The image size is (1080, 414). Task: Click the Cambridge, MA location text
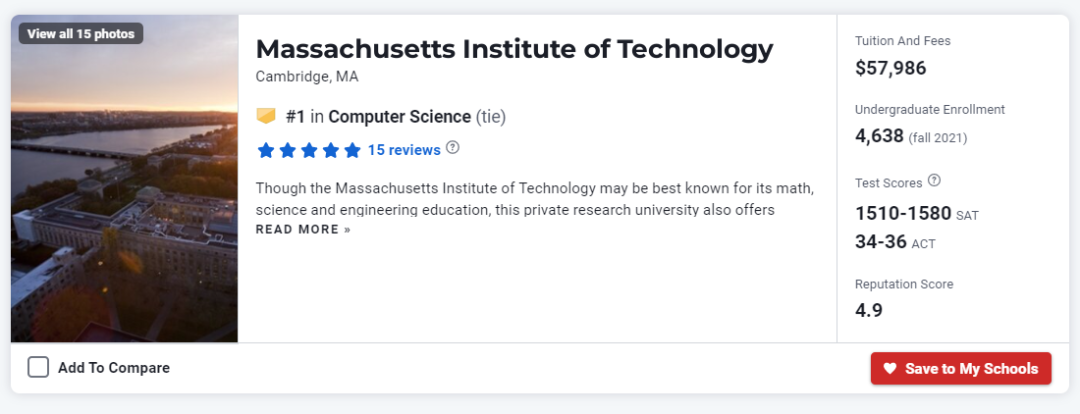(307, 76)
